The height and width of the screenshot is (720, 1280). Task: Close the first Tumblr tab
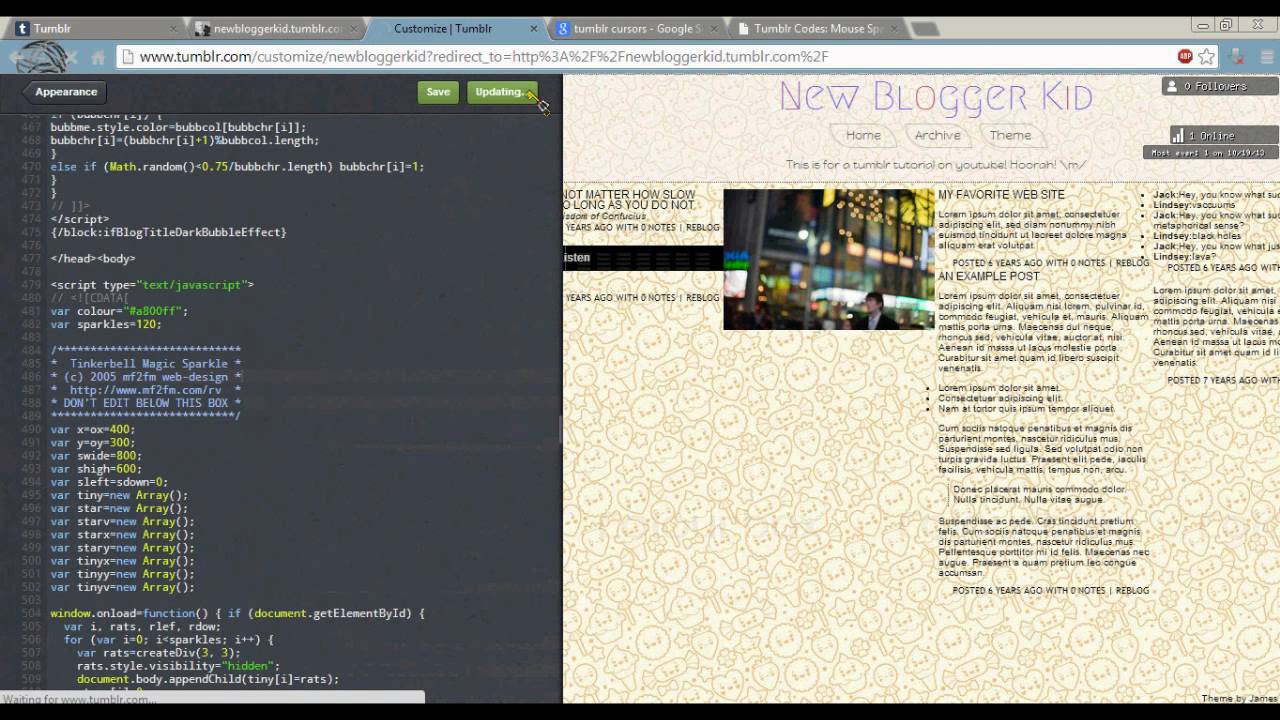pyautogui.click(x=173, y=29)
